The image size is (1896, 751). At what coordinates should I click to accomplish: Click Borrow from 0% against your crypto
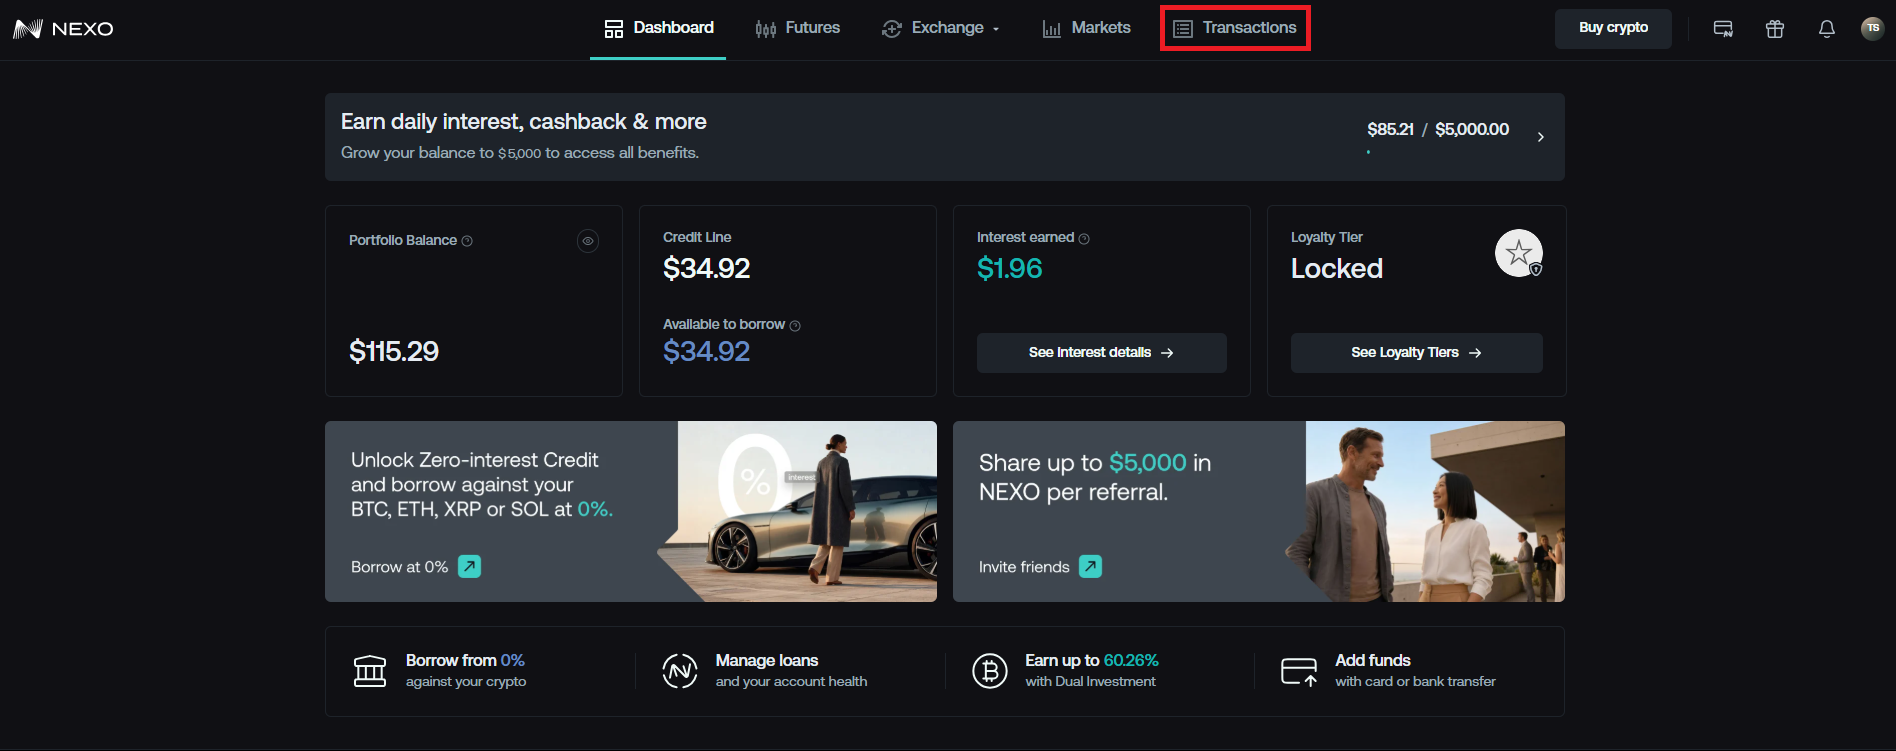point(466,671)
